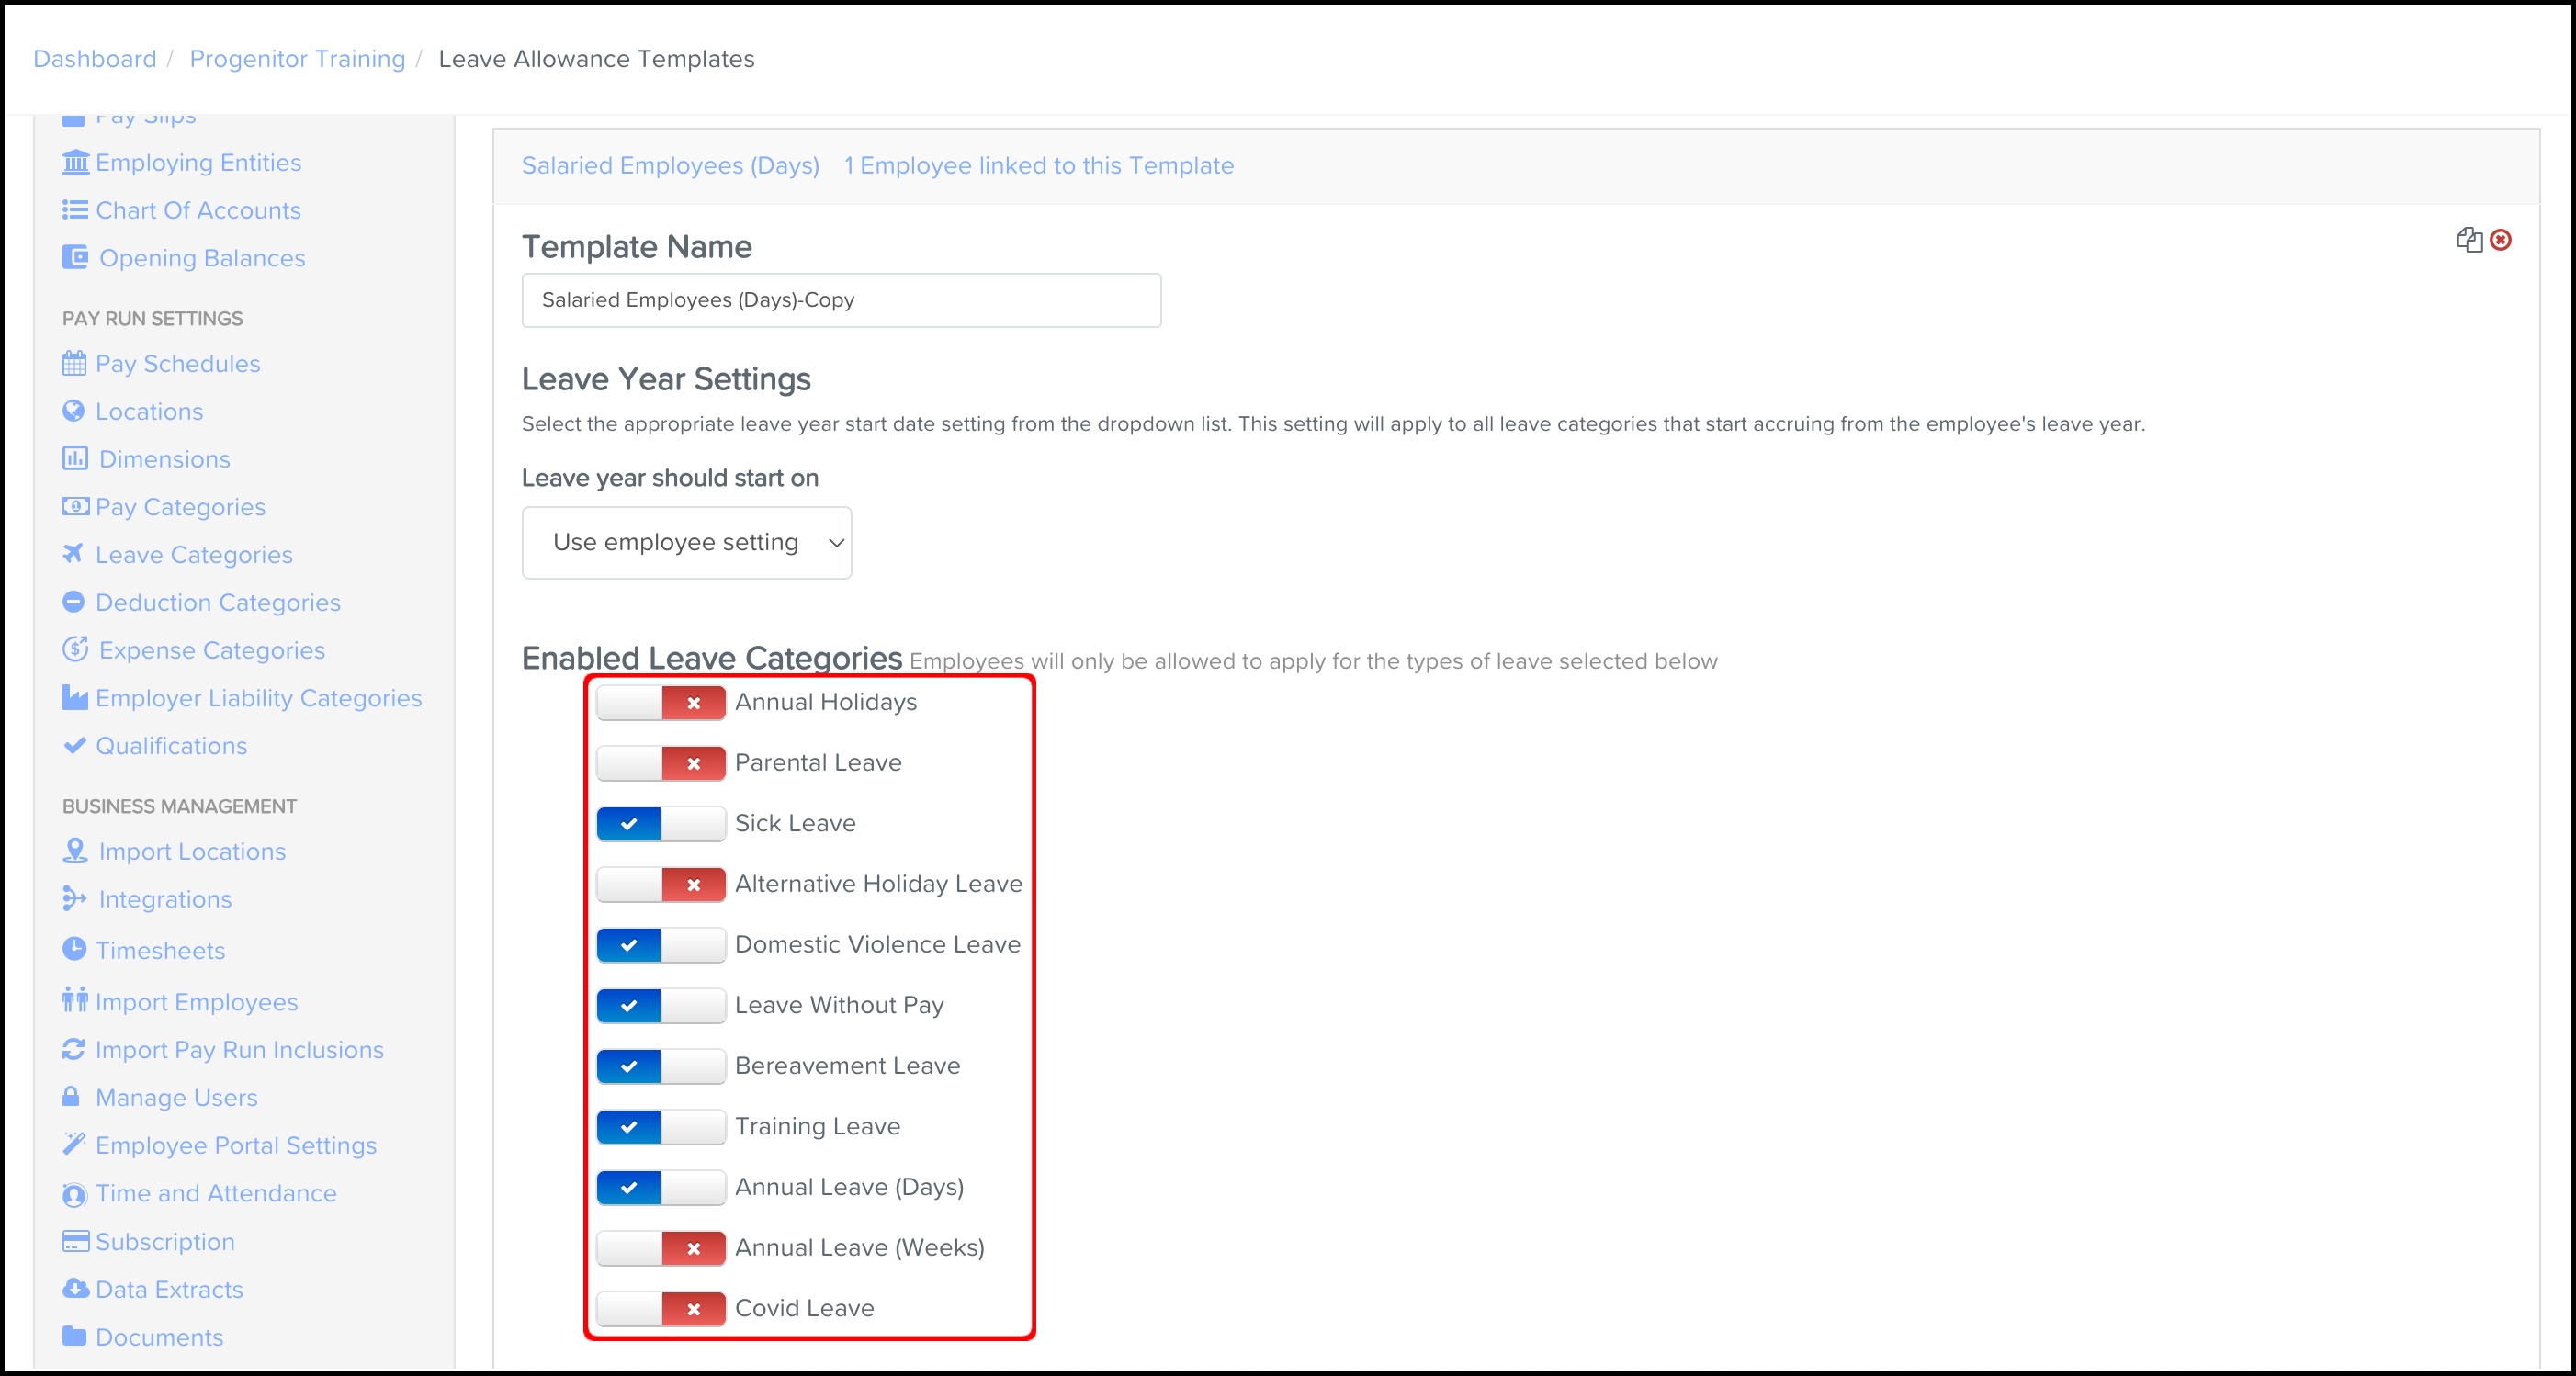Screen dimensions: 2576x1376
Task: Open Chart Of Accounts in sidebar
Action: tap(197, 210)
